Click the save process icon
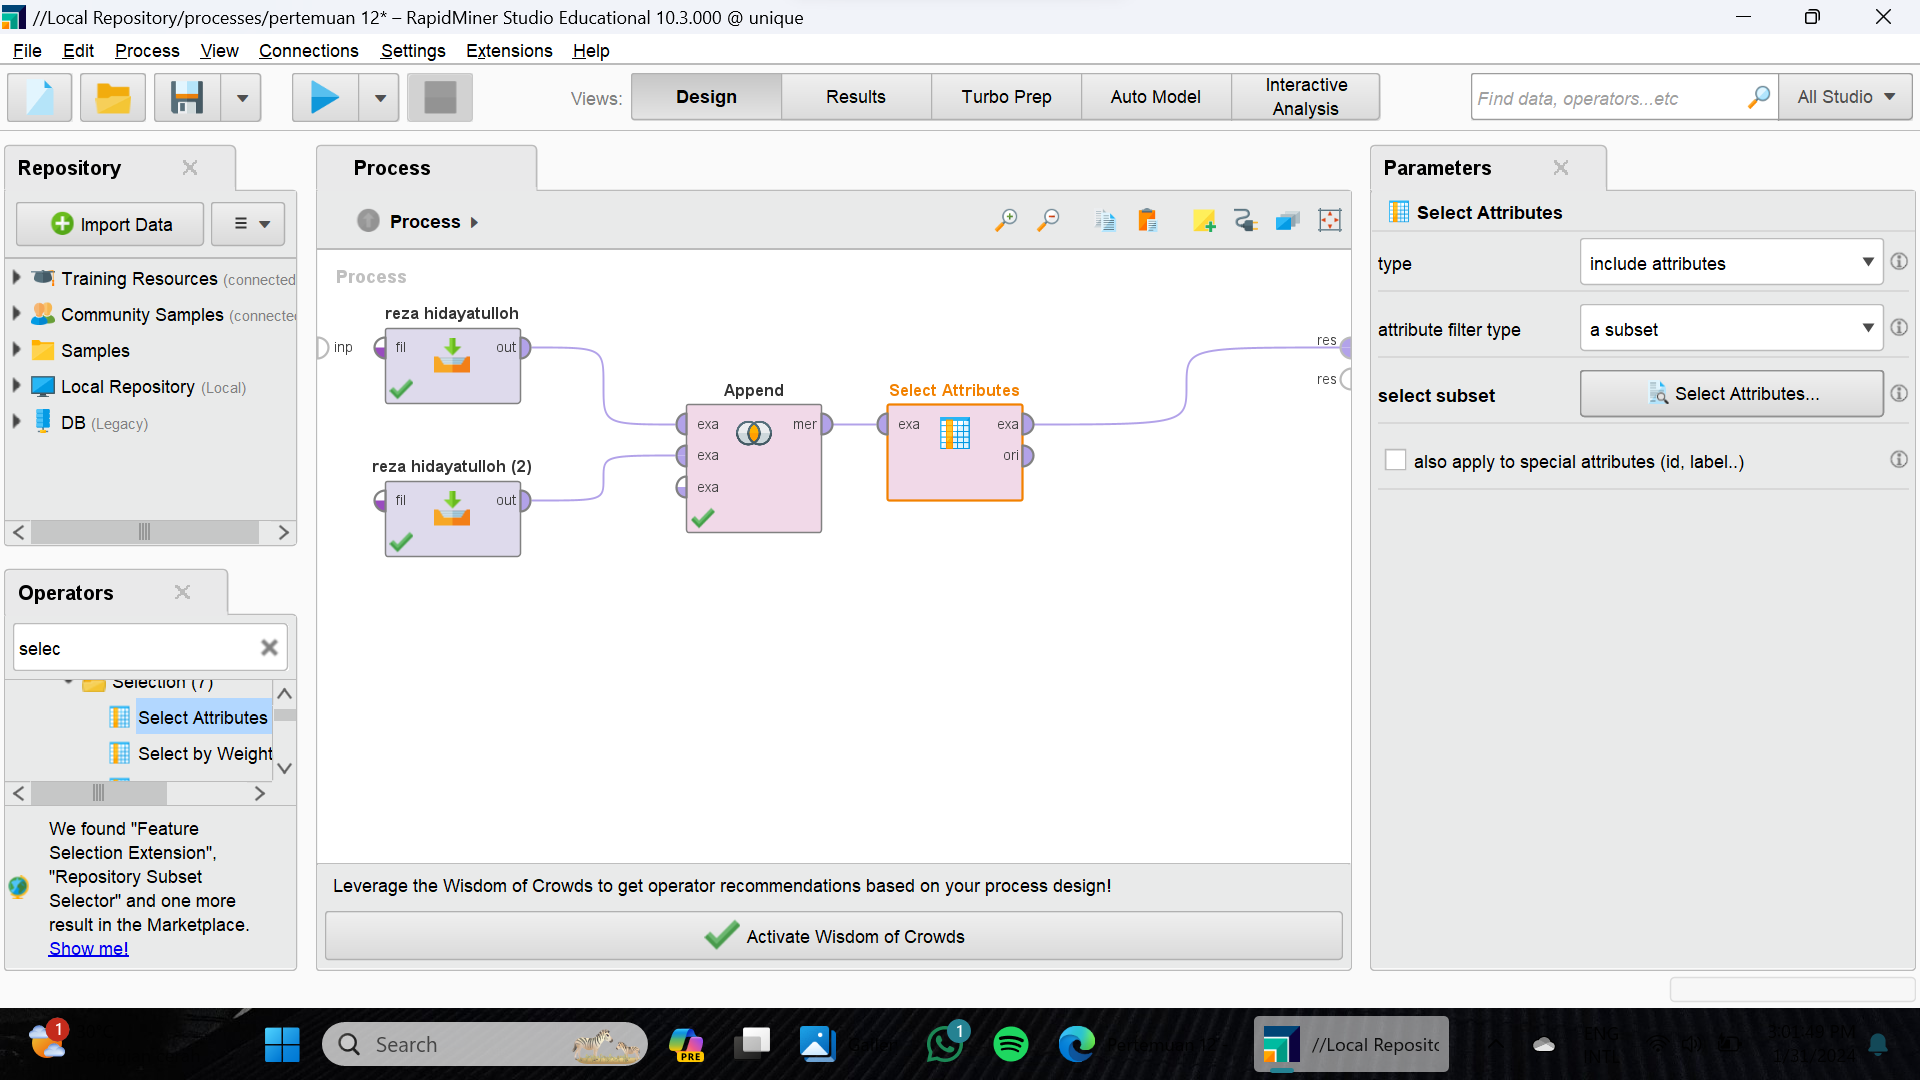The width and height of the screenshot is (1920, 1080). point(187,97)
